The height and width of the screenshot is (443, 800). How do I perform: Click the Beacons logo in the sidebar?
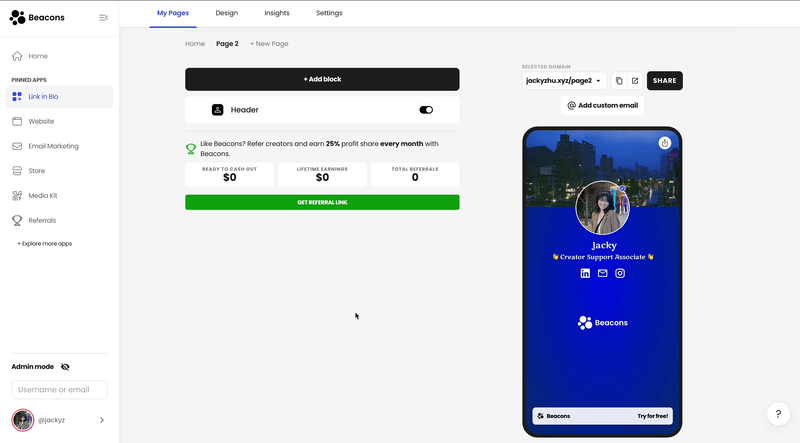coord(37,17)
